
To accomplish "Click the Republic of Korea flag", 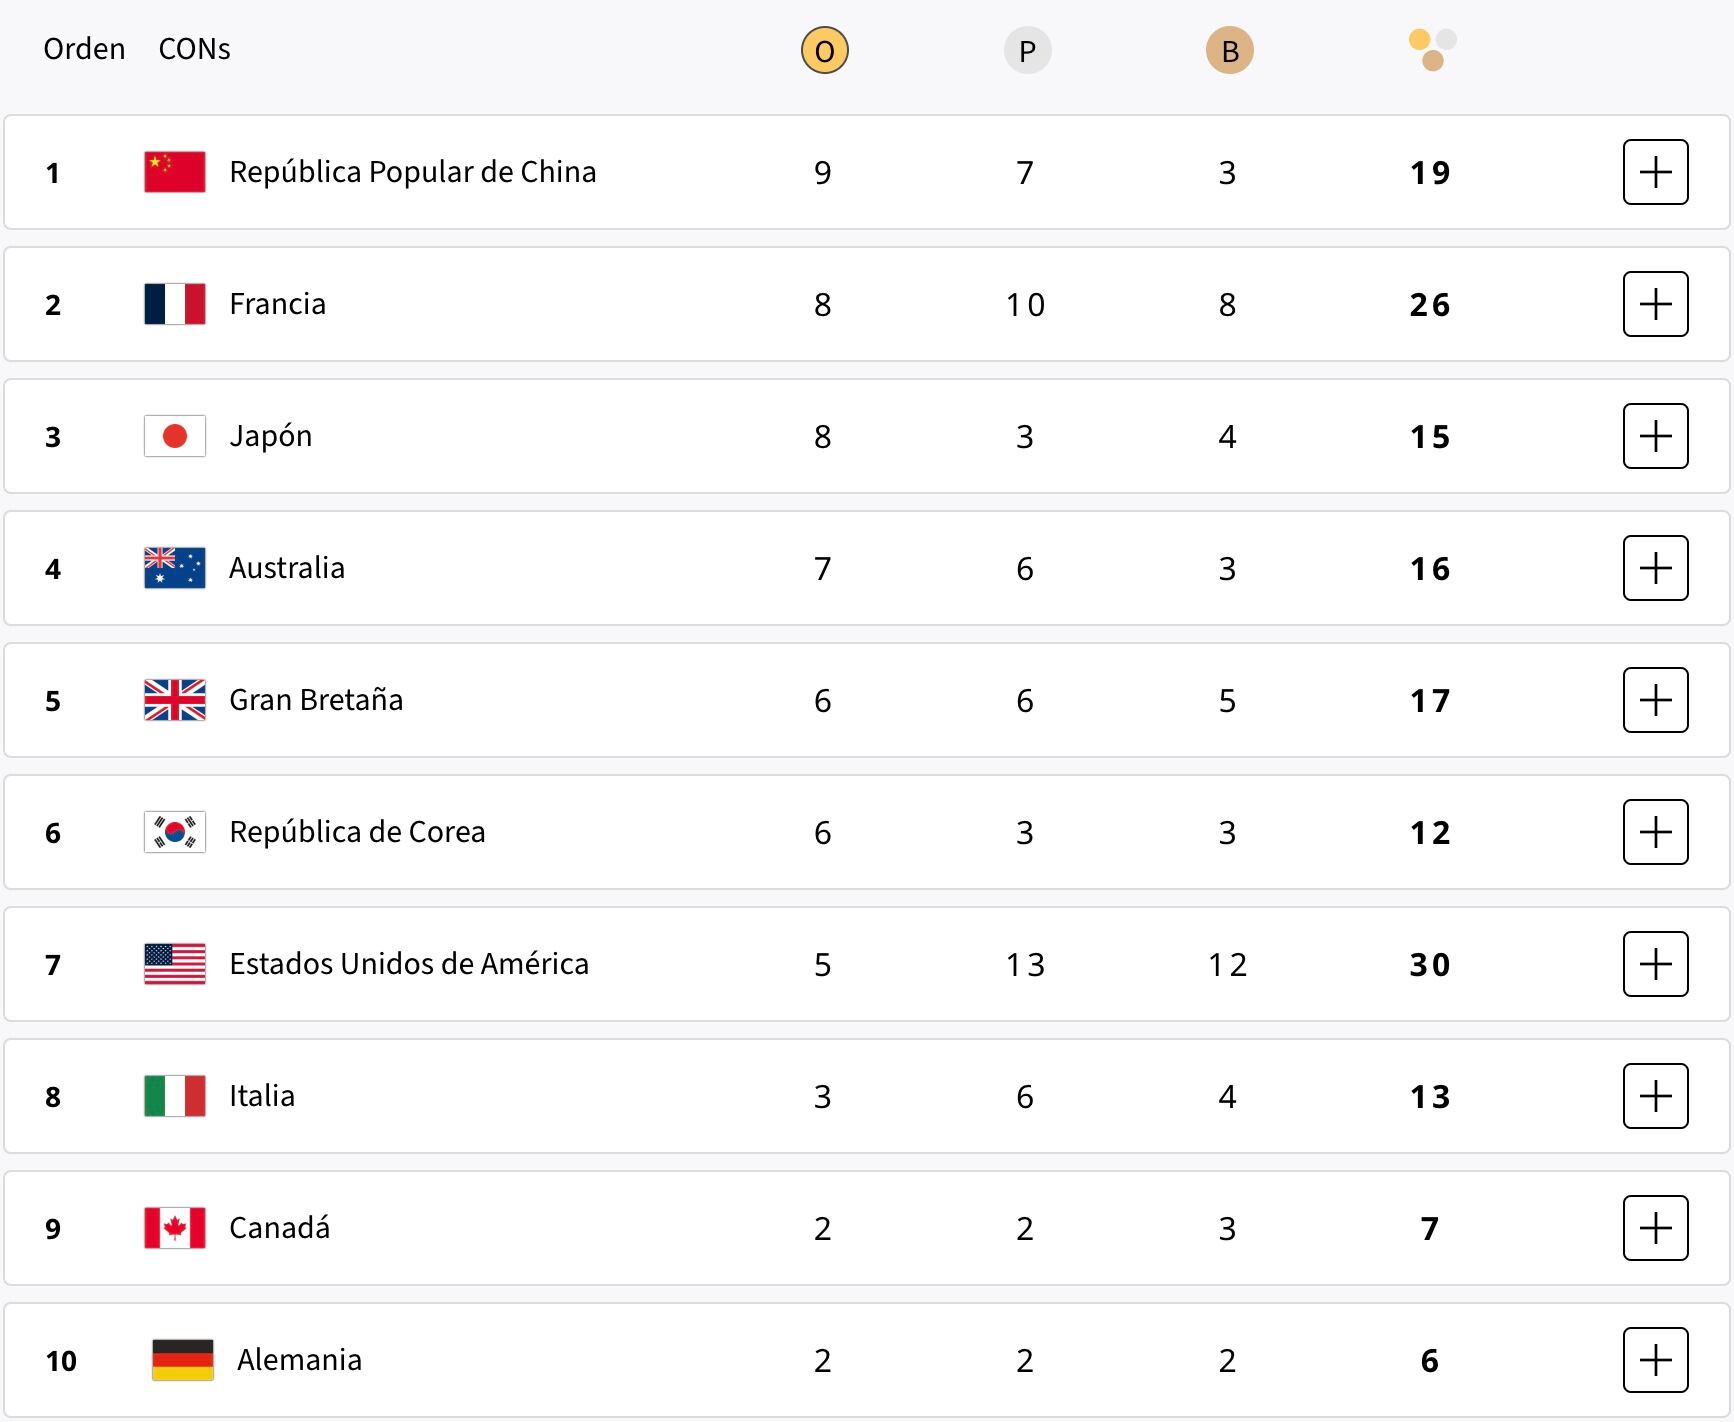I will (x=175, y=832).
